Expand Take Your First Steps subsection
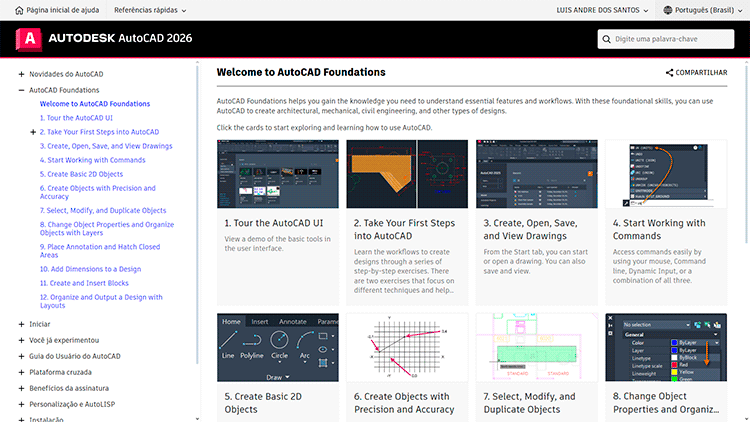750x422 pixels. 34,132
